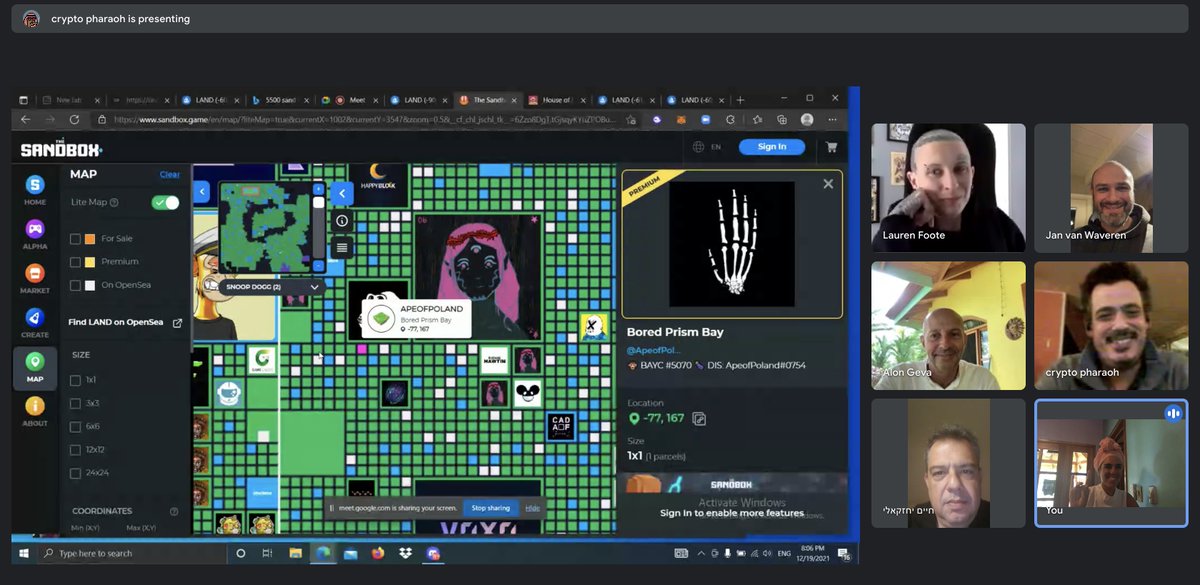The width and height of the screenshot is (1200, 585).
Task: Copy the -77, 167 coordinates
Action: tap(699, 418)
